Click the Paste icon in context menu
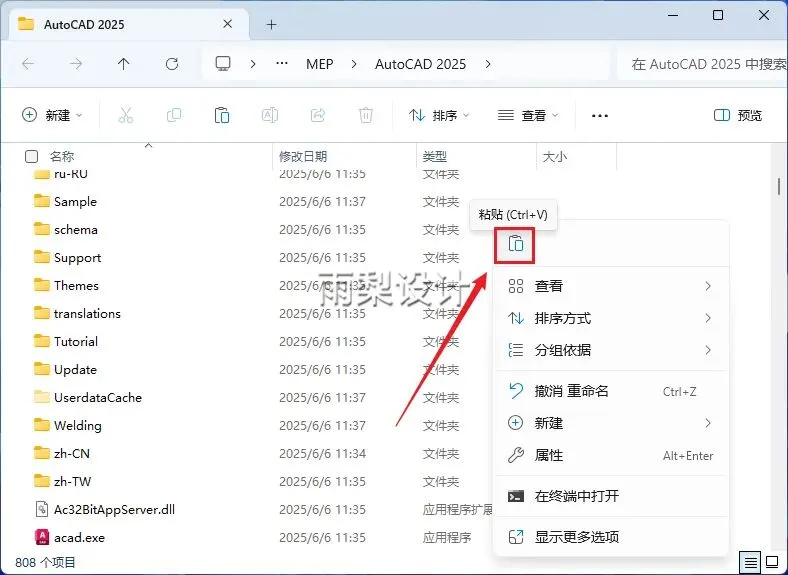The height and width of the screenshot is (575, 788). tap(516, 244)
